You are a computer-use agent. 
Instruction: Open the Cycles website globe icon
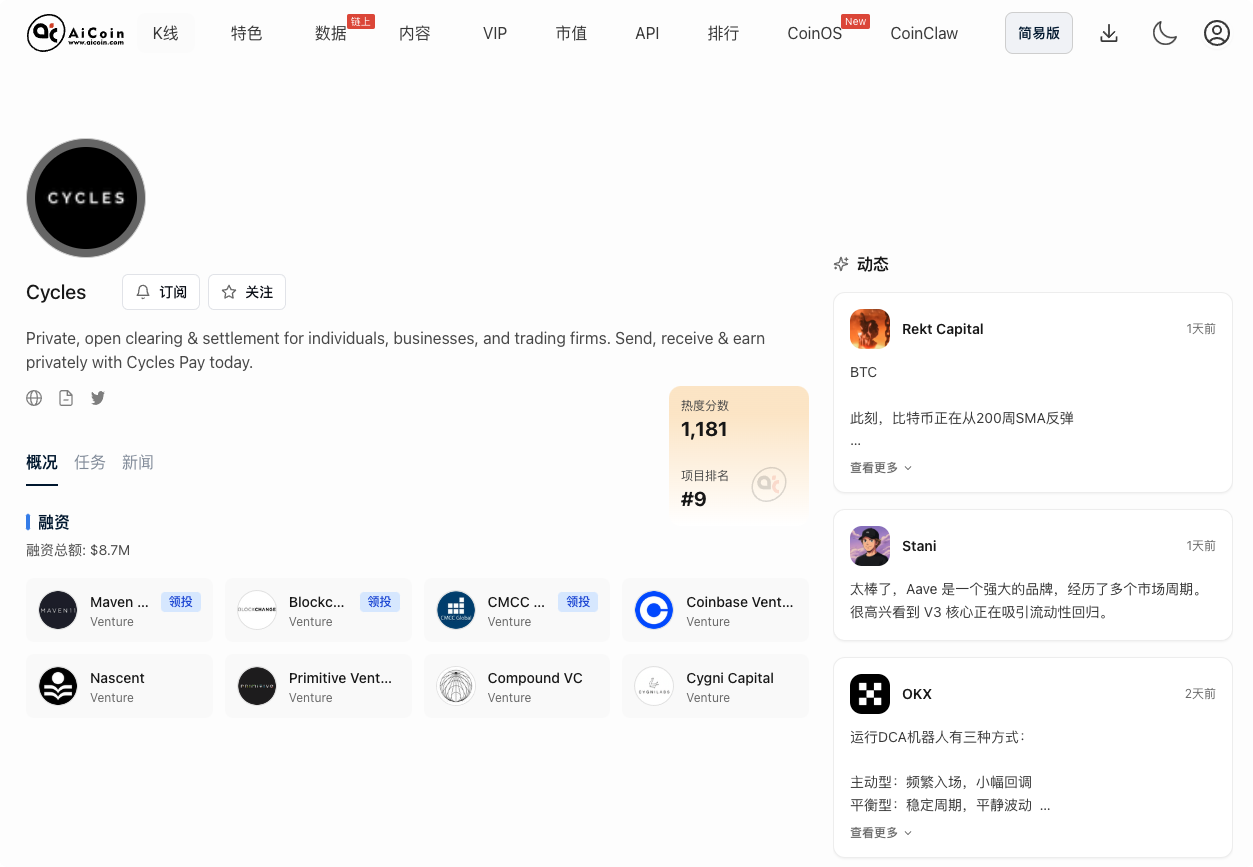click(34, 398)
